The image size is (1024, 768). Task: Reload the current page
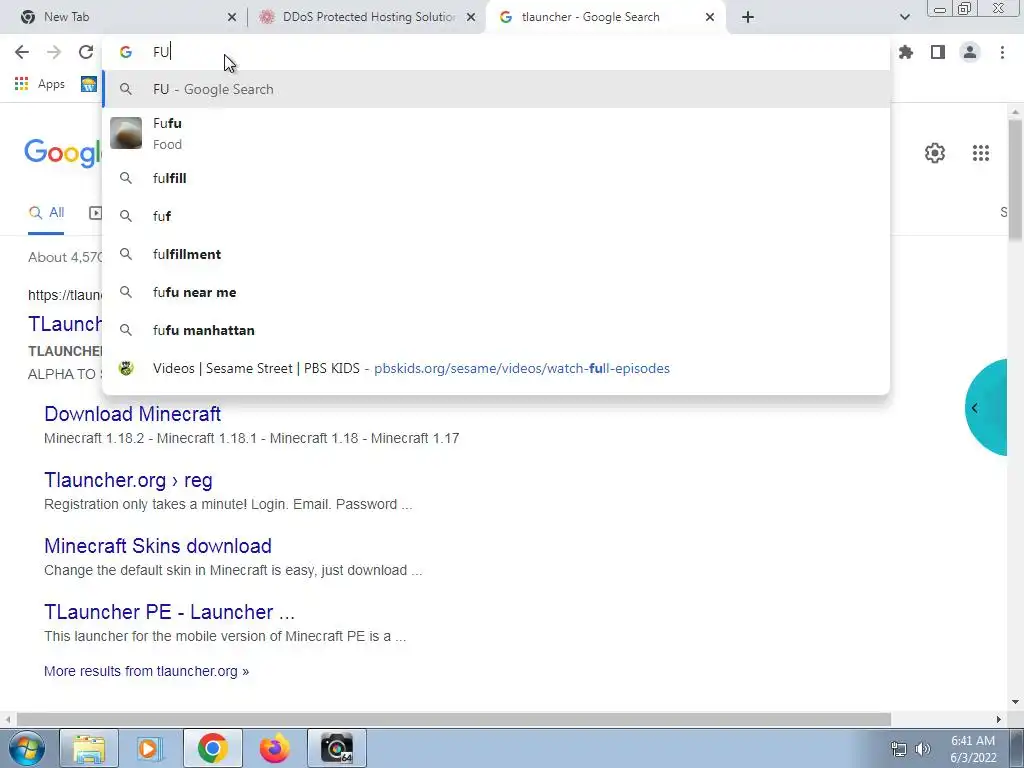(86, 52)
